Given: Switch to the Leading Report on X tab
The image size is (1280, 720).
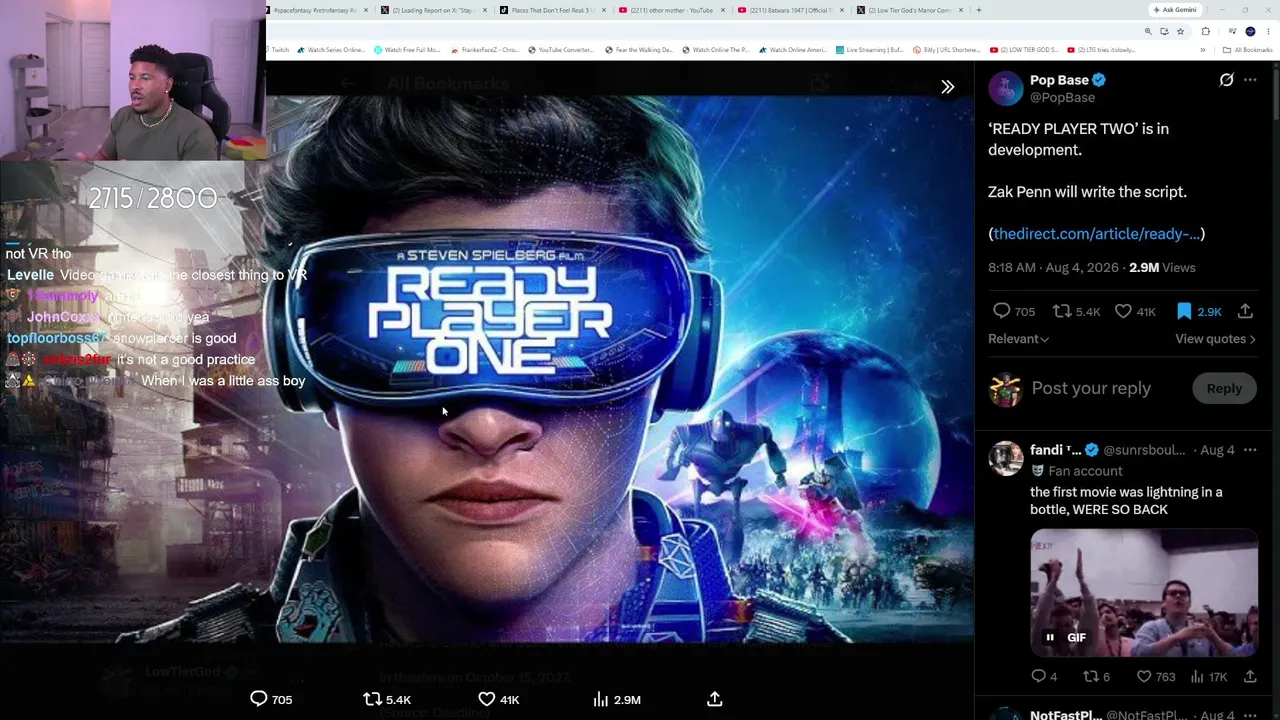Looking at the screenshot, I should (435, 10).
